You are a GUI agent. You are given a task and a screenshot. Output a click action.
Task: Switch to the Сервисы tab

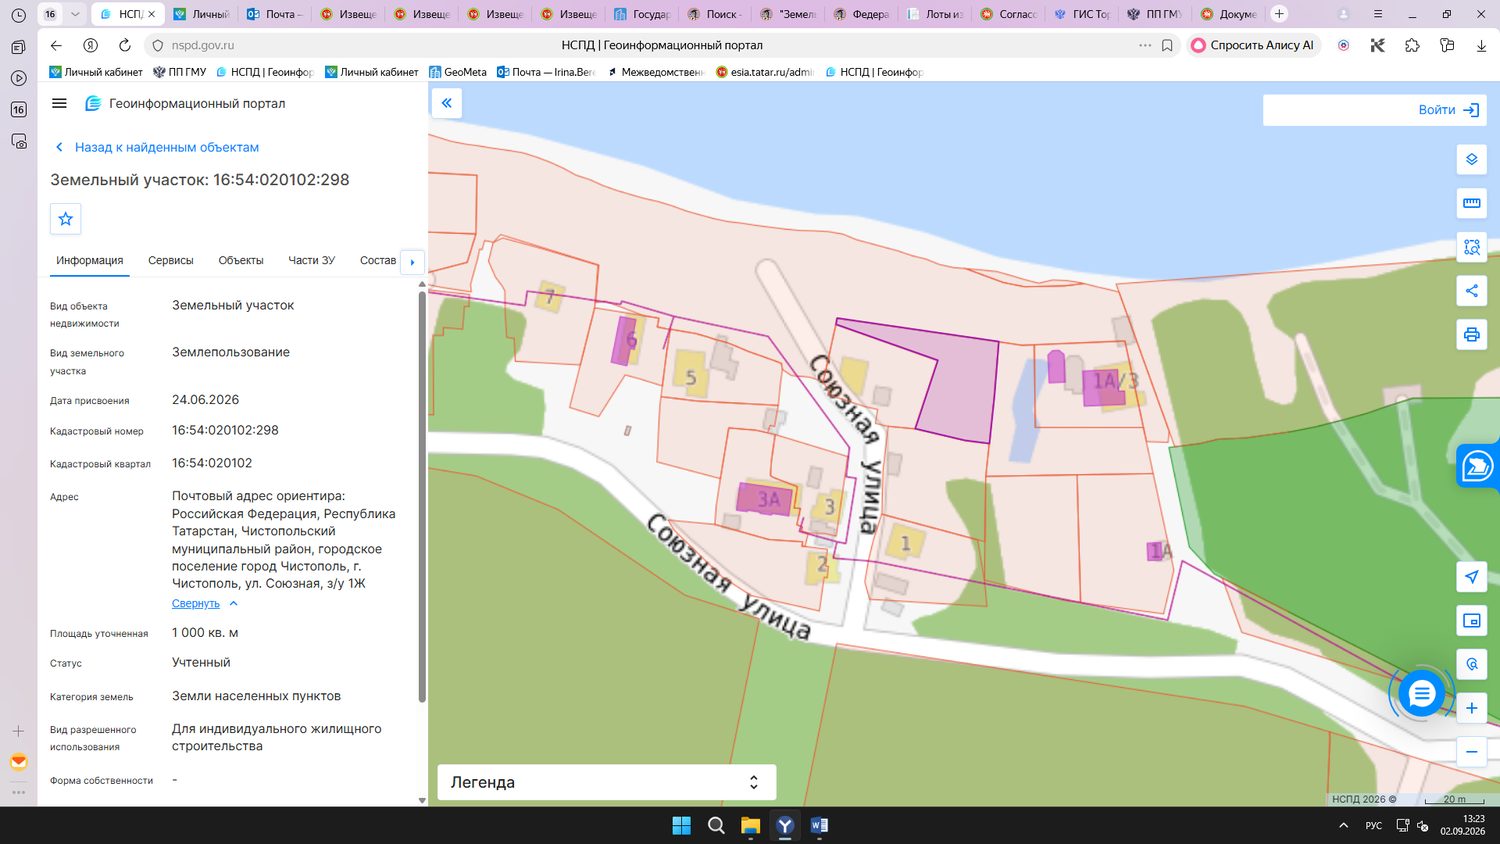[171, 260]
